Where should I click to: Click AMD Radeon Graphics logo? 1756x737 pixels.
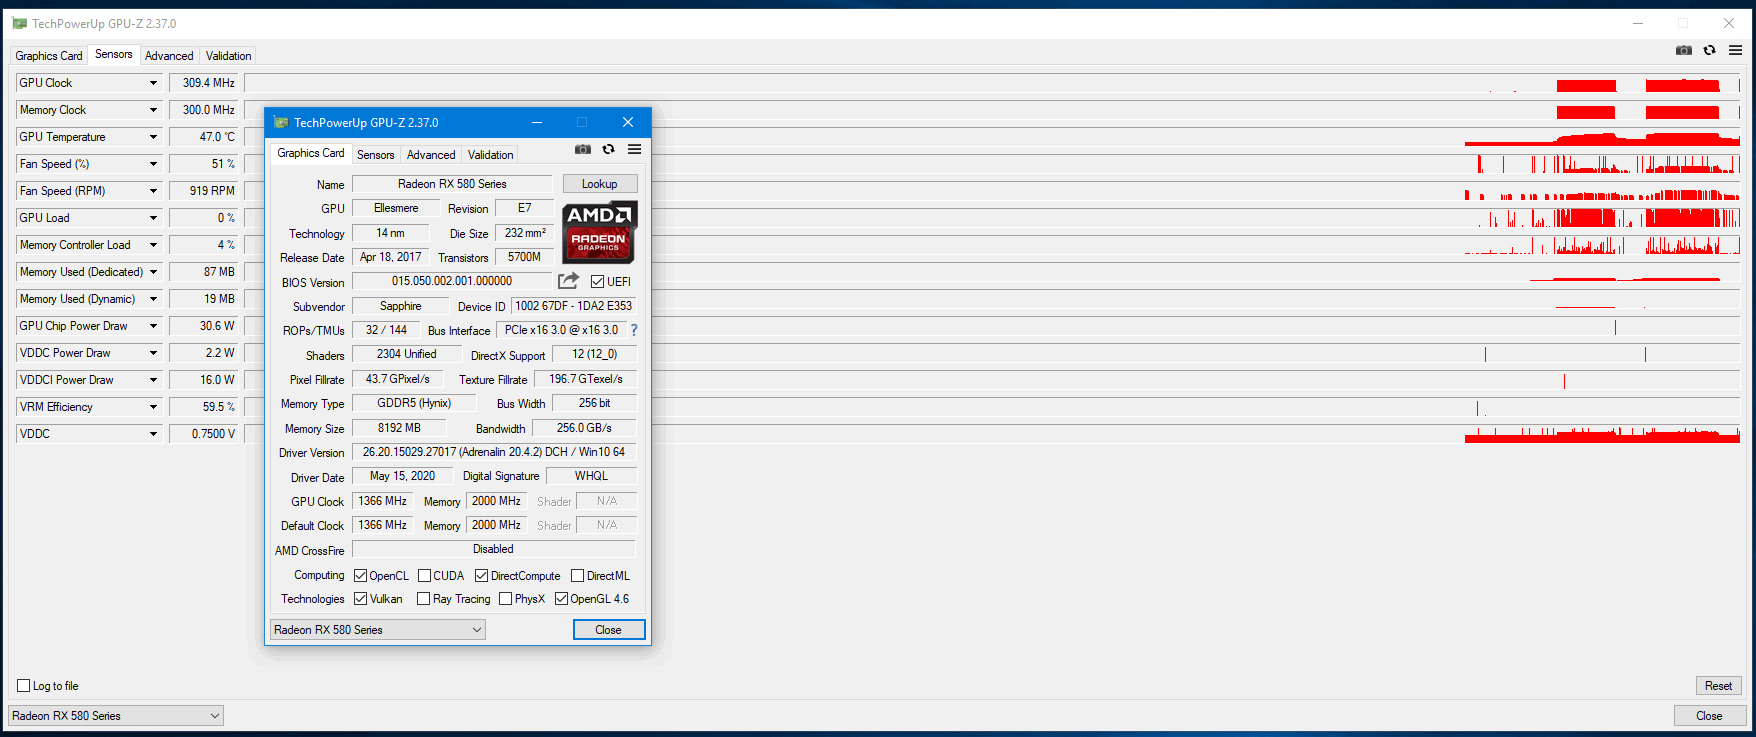pos(599,232)
